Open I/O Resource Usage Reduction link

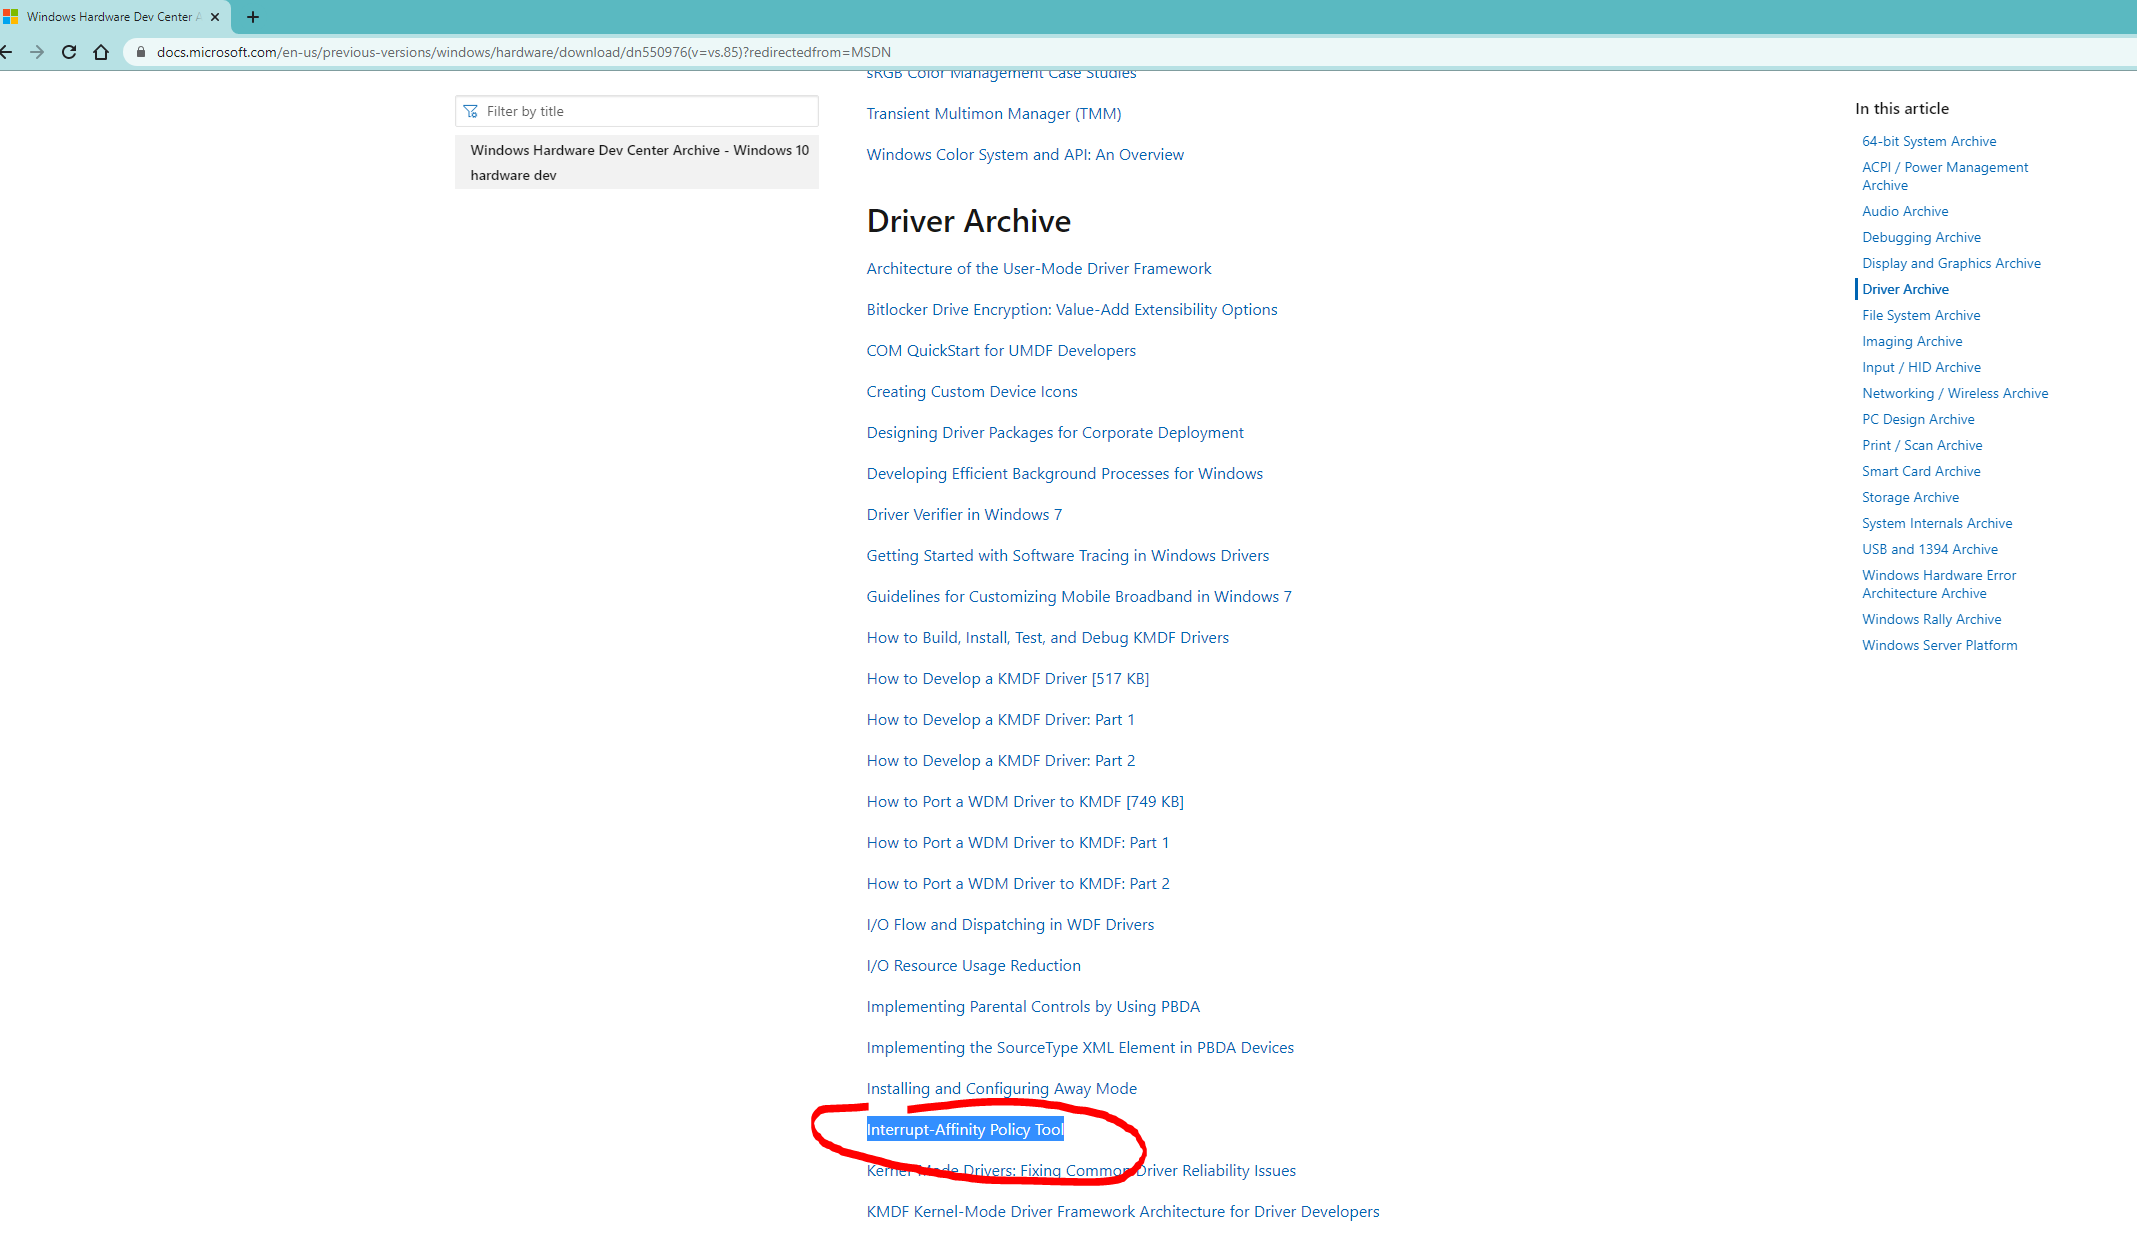974,966
